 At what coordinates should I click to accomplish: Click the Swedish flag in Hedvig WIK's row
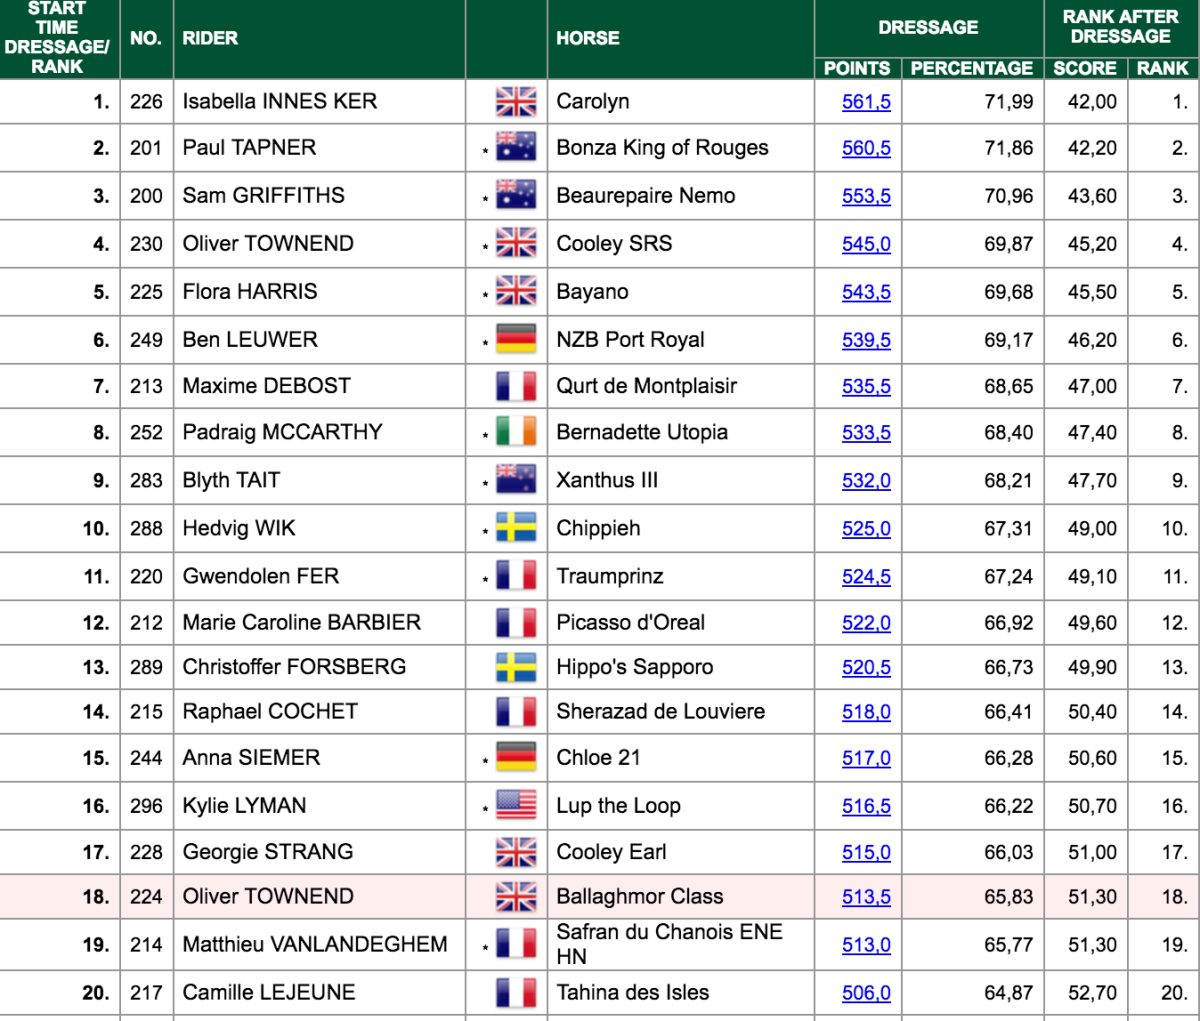(x=516, y=528)
